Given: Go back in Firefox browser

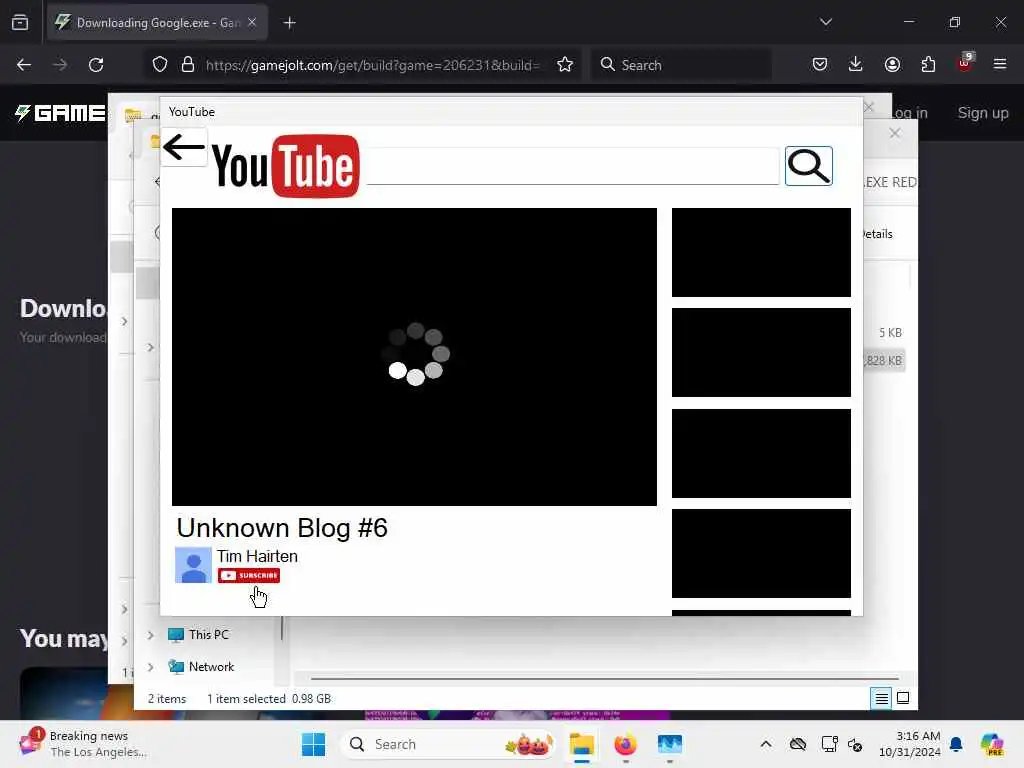Looking at the screenshot, I should [x=24, y=65].
